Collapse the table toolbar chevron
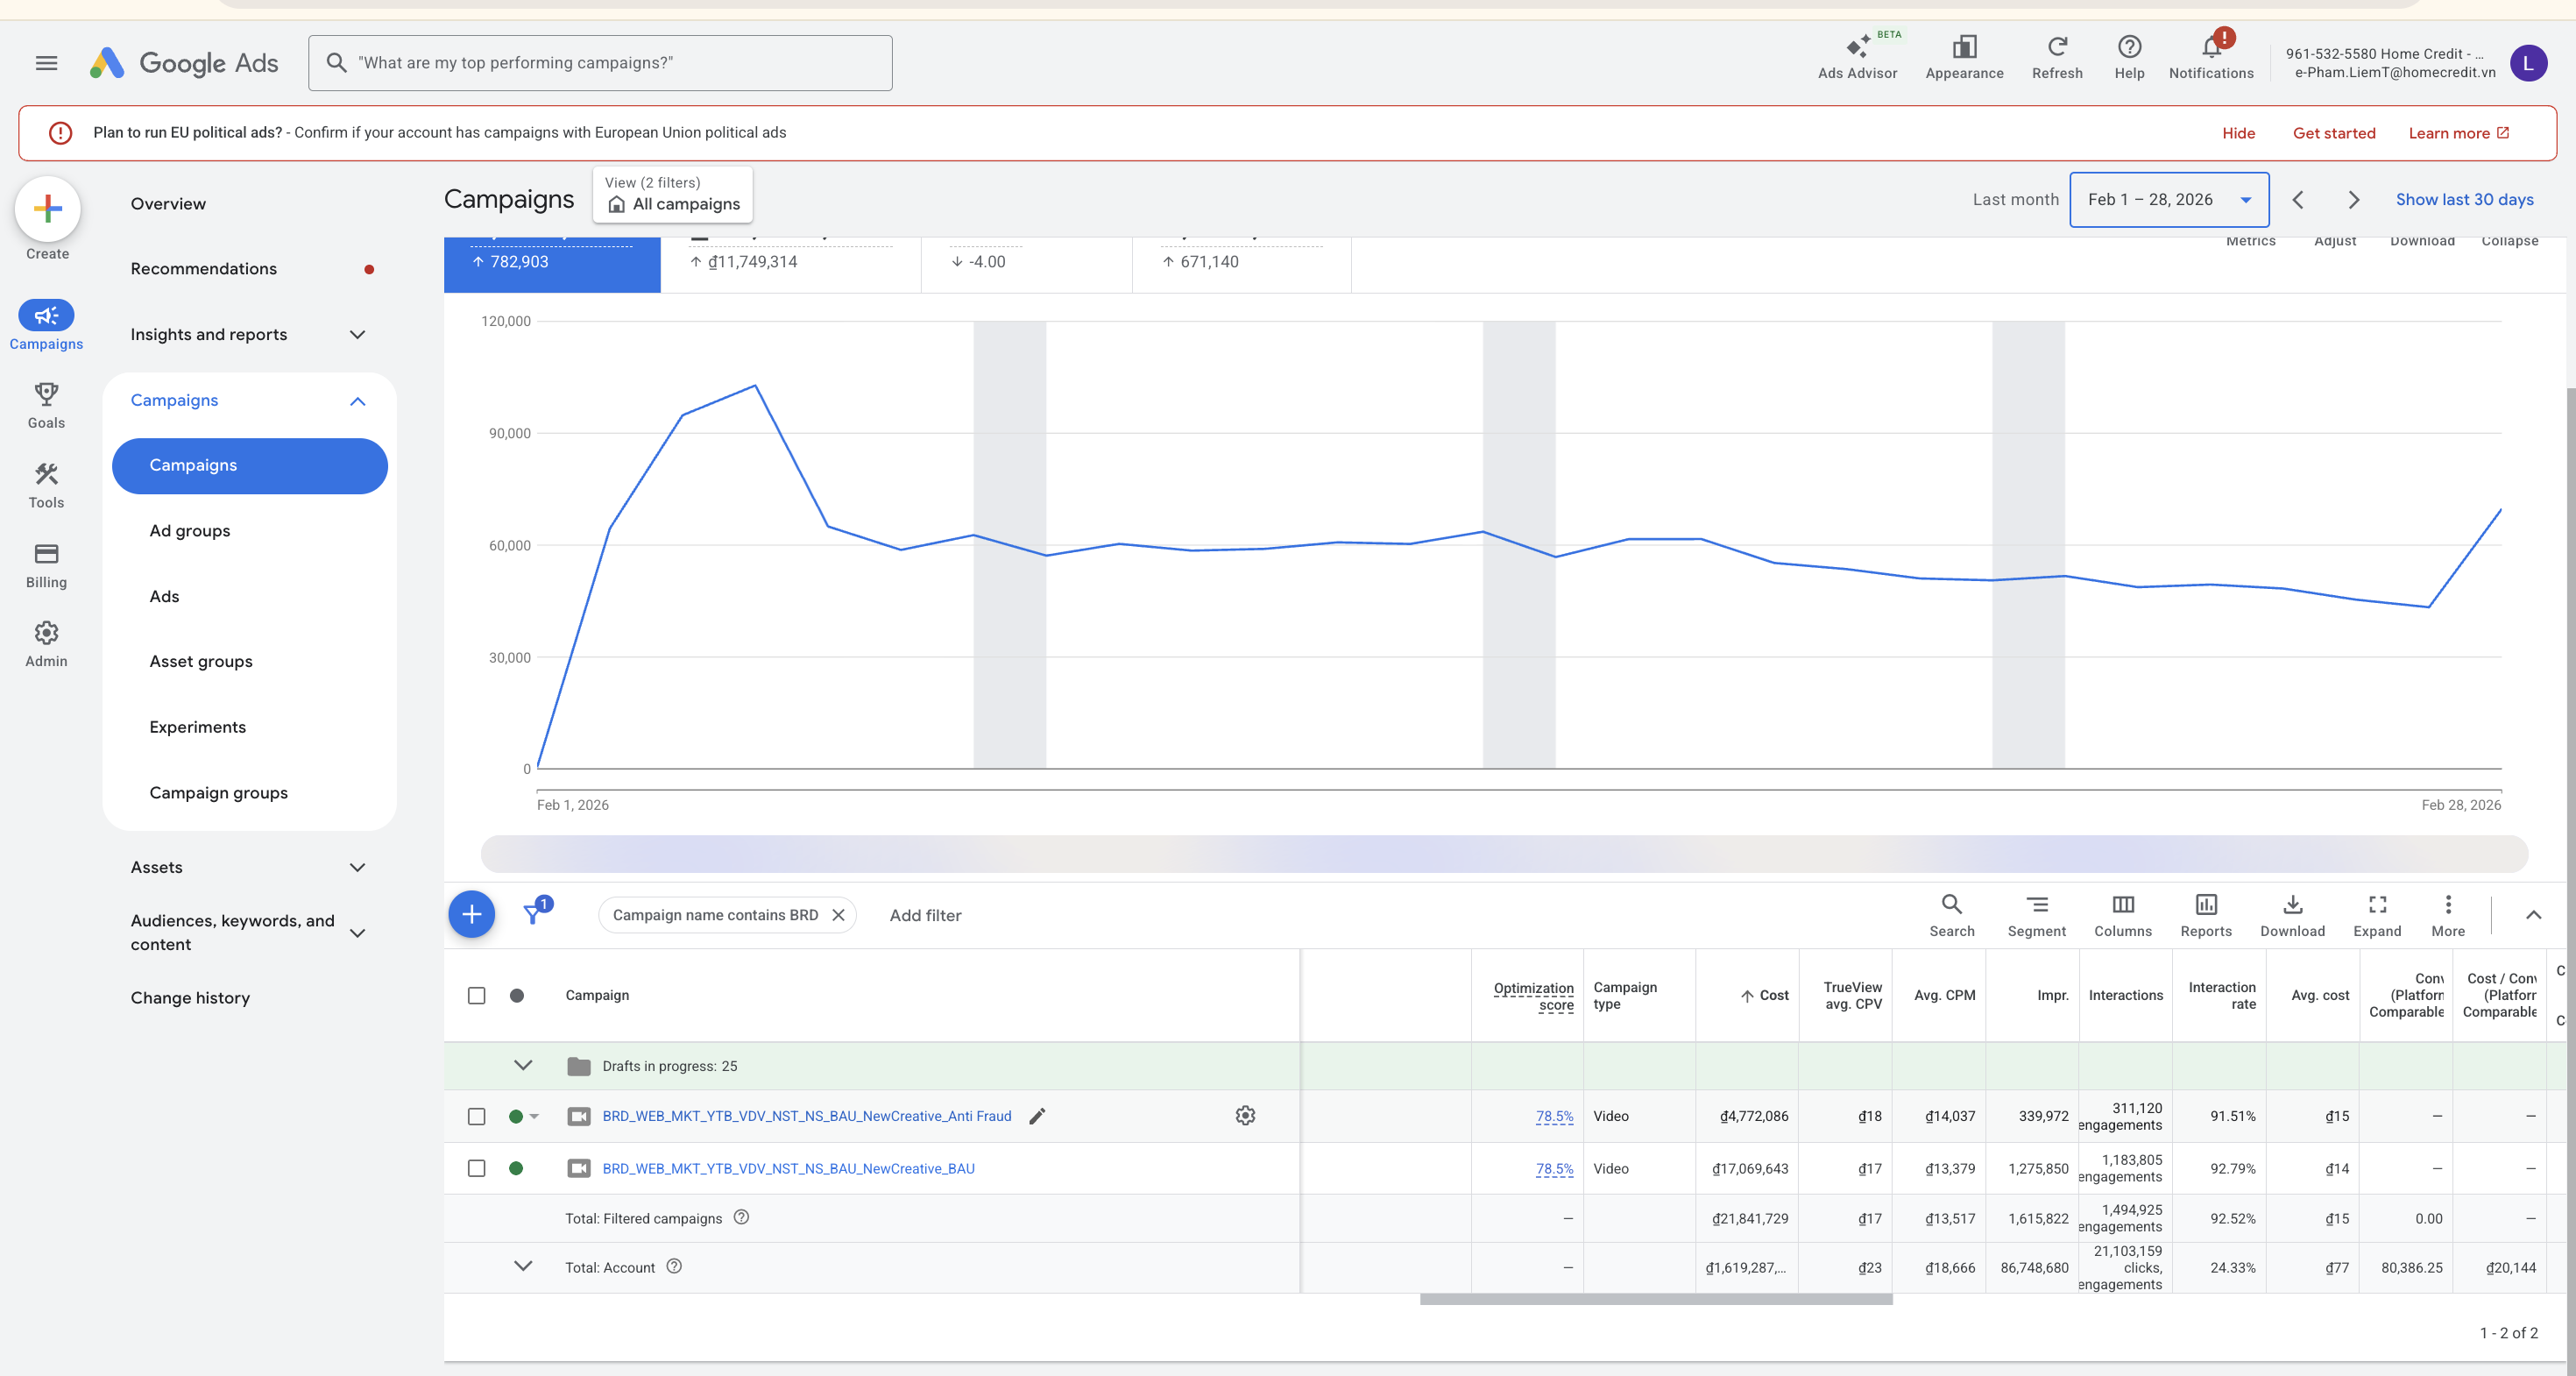 click(x=2533, y=915)
